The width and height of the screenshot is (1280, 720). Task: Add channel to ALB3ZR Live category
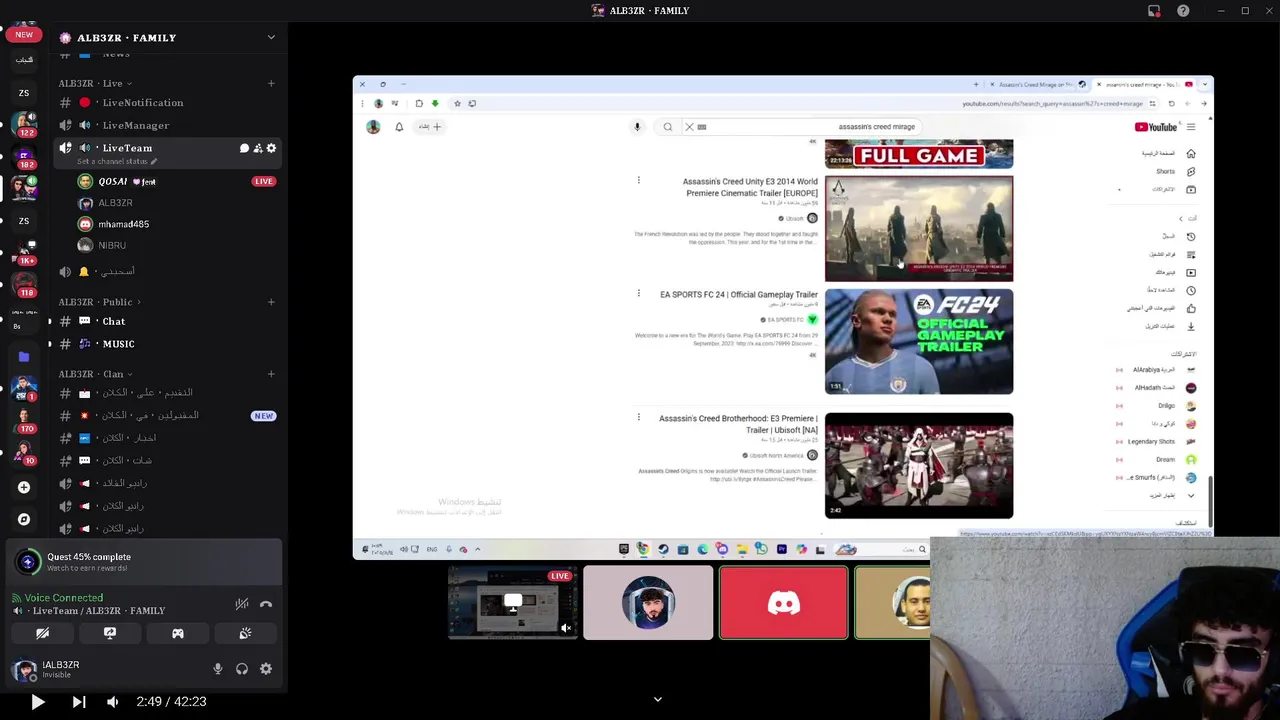[x=271, y=83]
